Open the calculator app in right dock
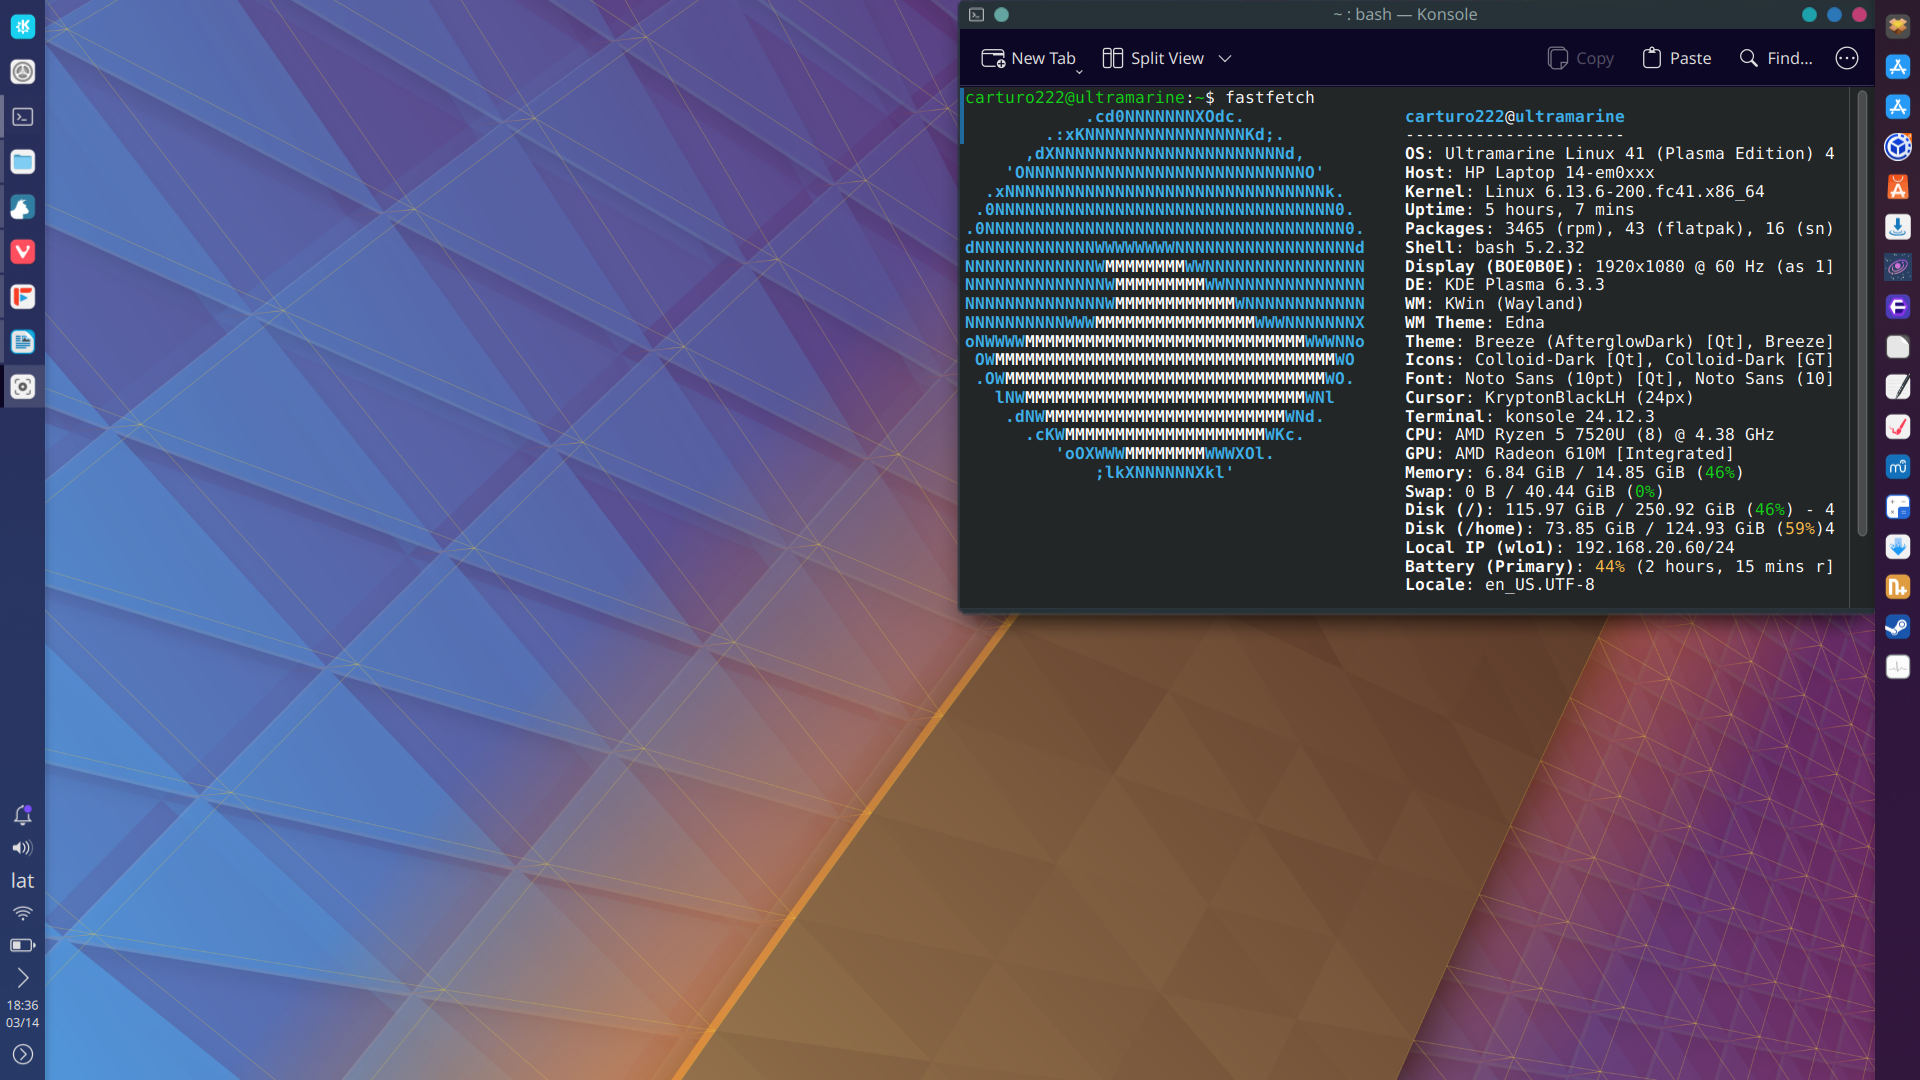The width and height of the screenshot is (1920, 1080). pos(1897,507)
